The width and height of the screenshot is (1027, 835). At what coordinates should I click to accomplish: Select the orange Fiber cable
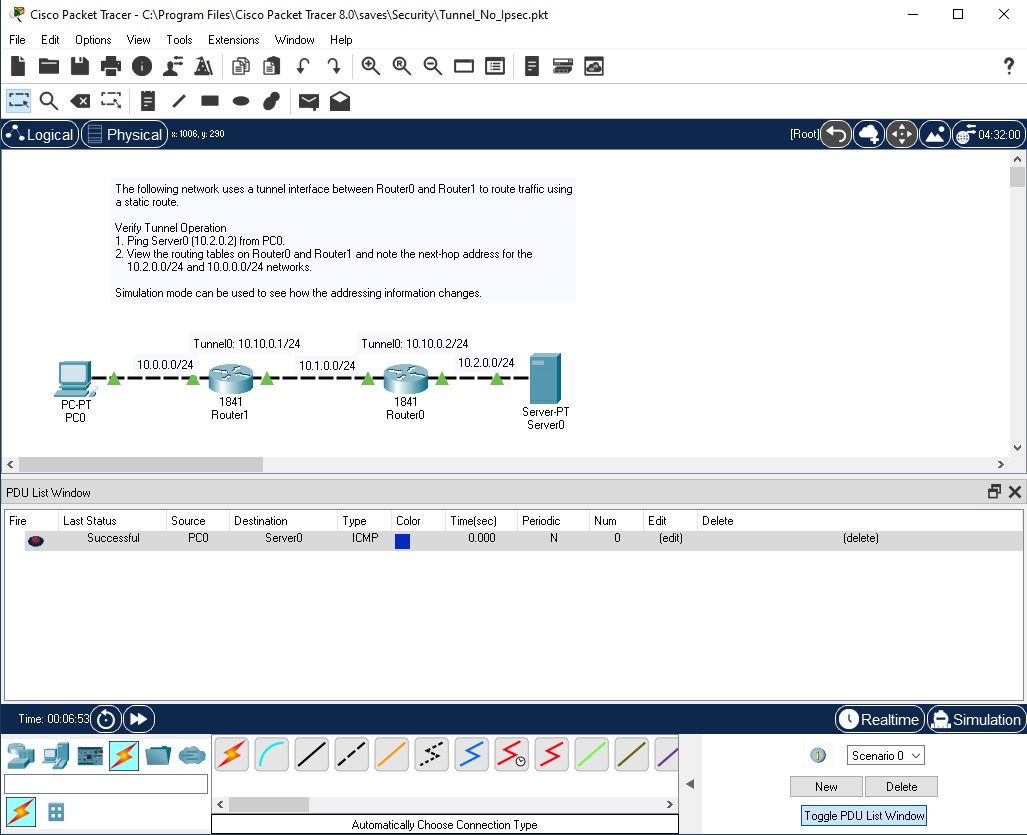click(392, 754)
